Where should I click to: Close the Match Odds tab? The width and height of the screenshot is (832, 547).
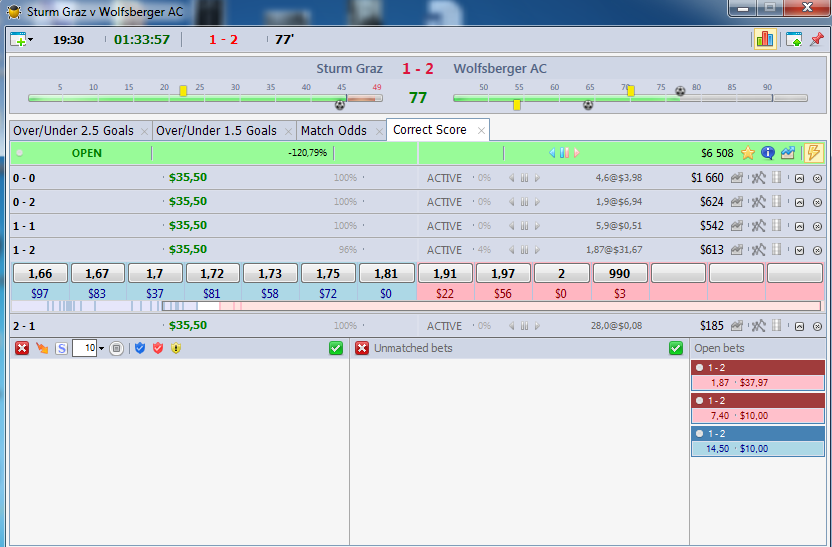coord(379,131)
